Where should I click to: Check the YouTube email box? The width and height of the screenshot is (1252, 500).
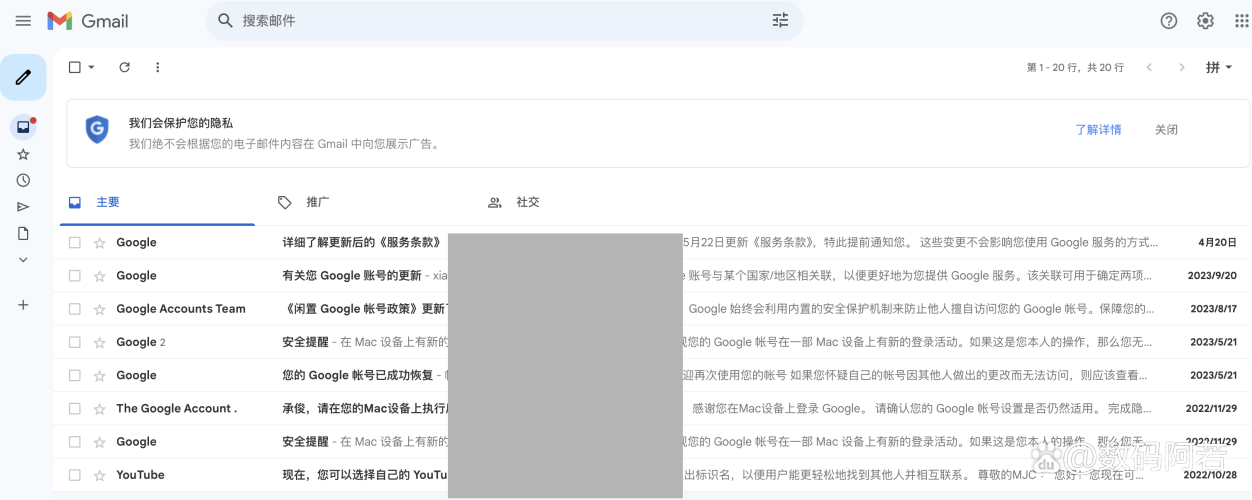point(74,475)
